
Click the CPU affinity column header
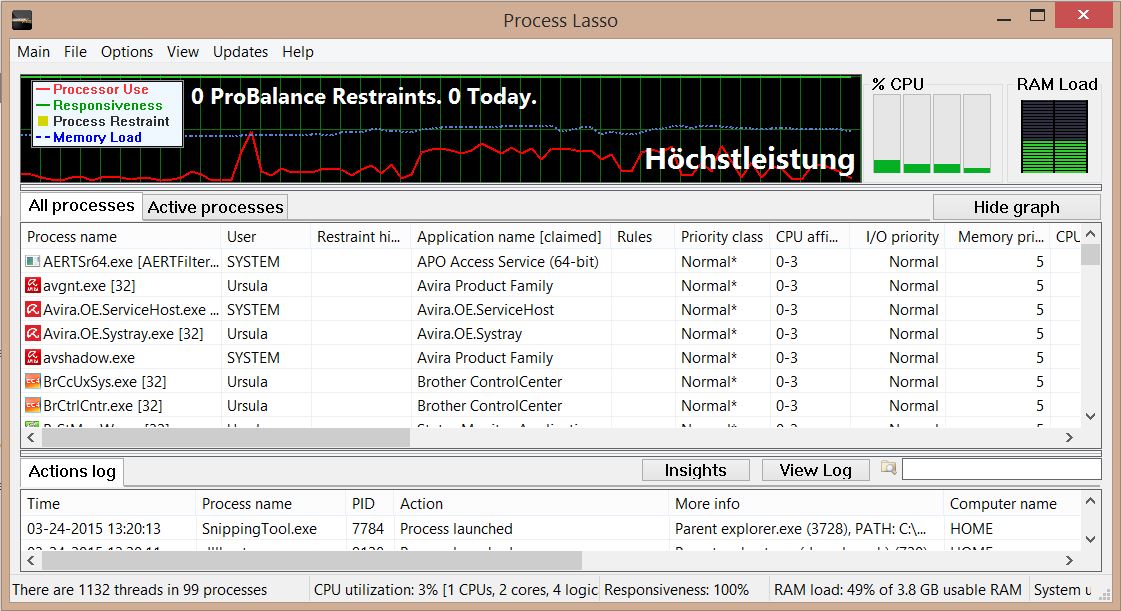pos(810,237)
